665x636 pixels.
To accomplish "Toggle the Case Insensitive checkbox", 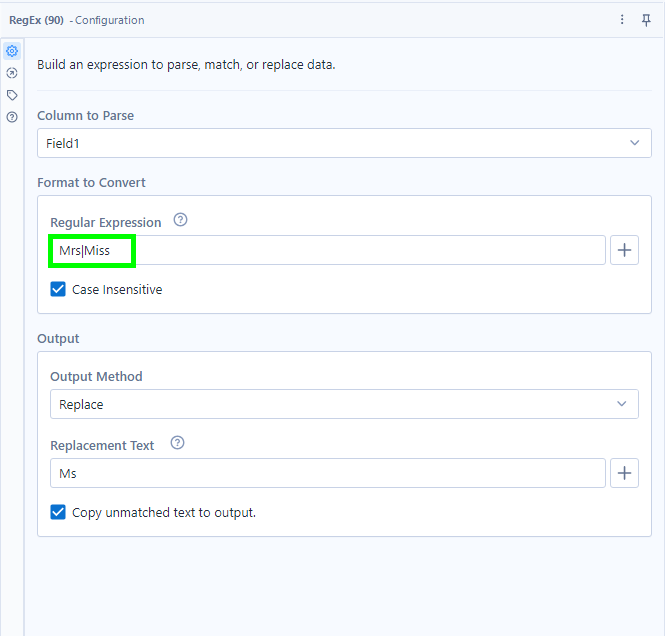I will point(59,290).
